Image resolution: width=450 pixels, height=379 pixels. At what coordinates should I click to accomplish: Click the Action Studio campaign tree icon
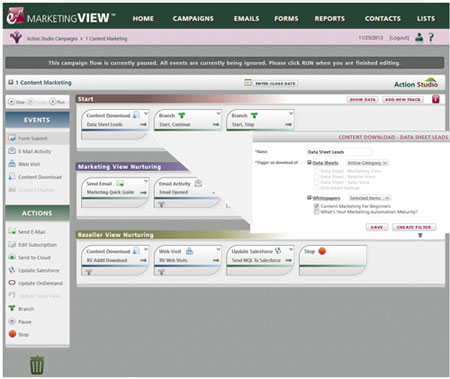tap(15, 37)
